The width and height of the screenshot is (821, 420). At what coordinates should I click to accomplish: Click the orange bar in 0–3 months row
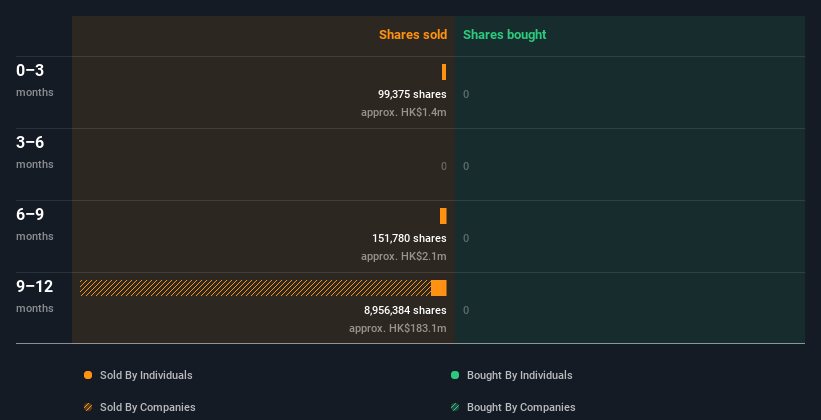coord(444,72)
